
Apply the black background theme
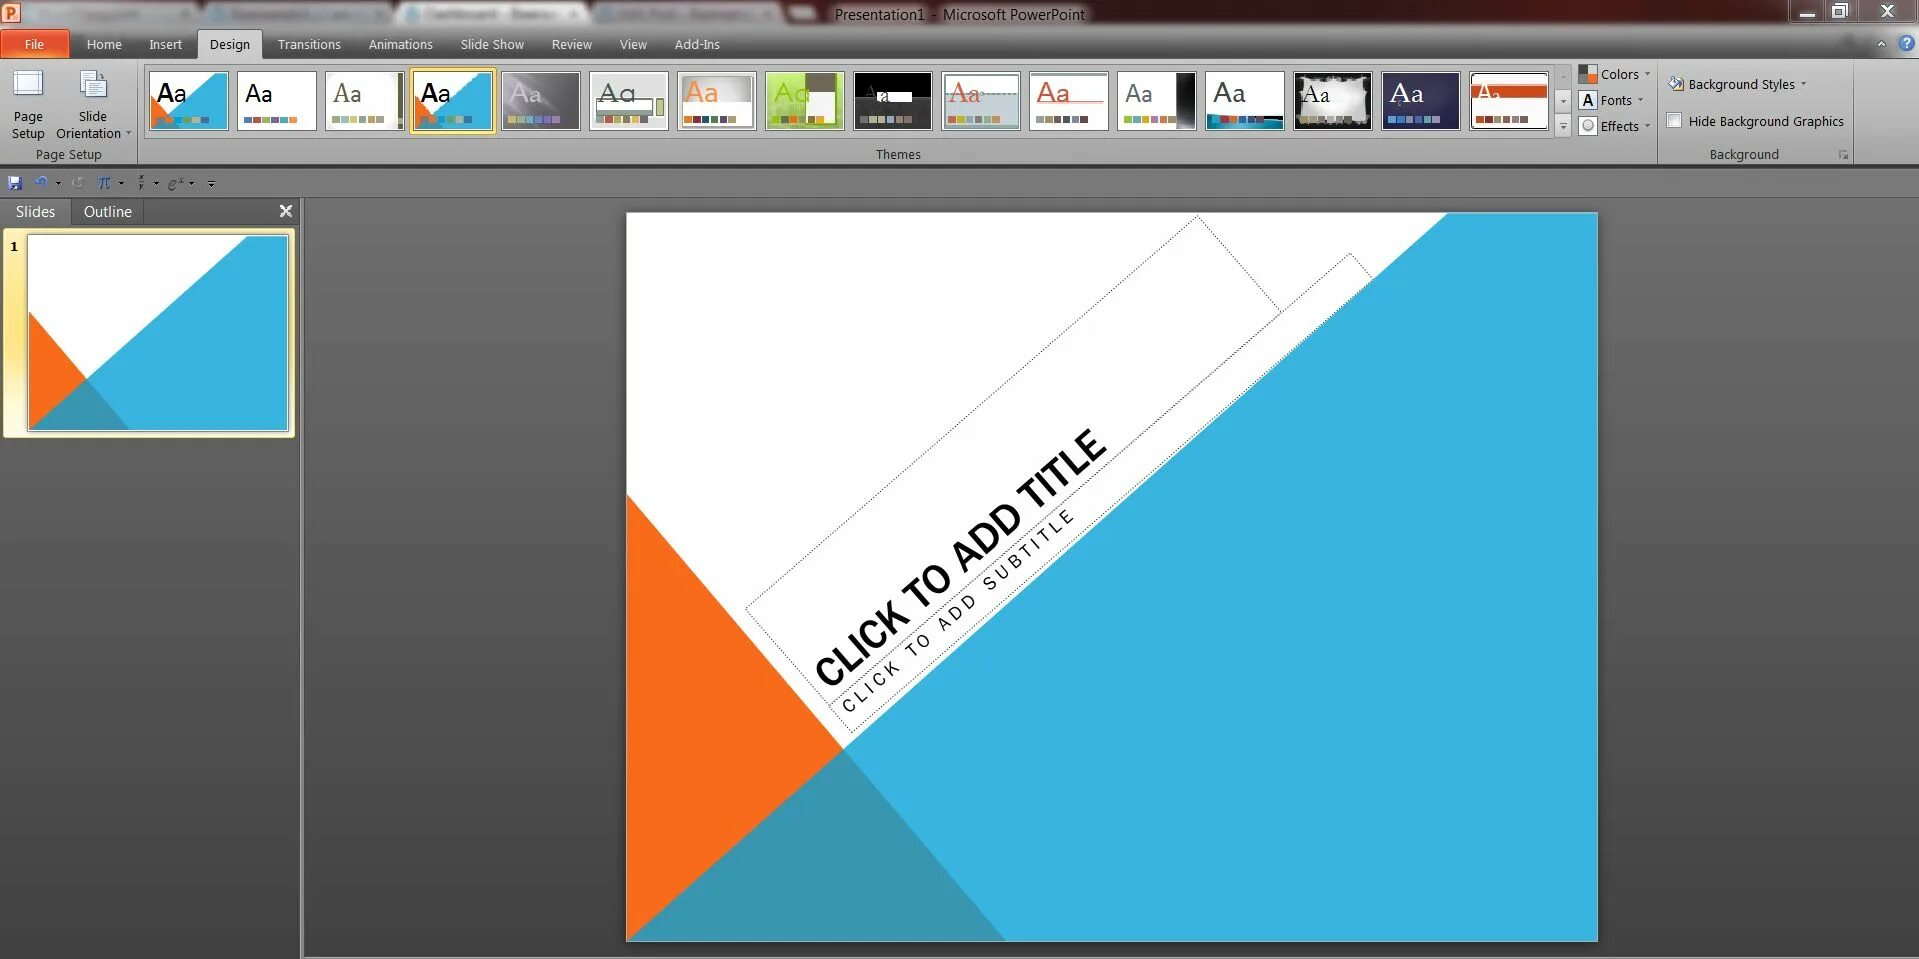pyautogui.click(x=893, y=101)
